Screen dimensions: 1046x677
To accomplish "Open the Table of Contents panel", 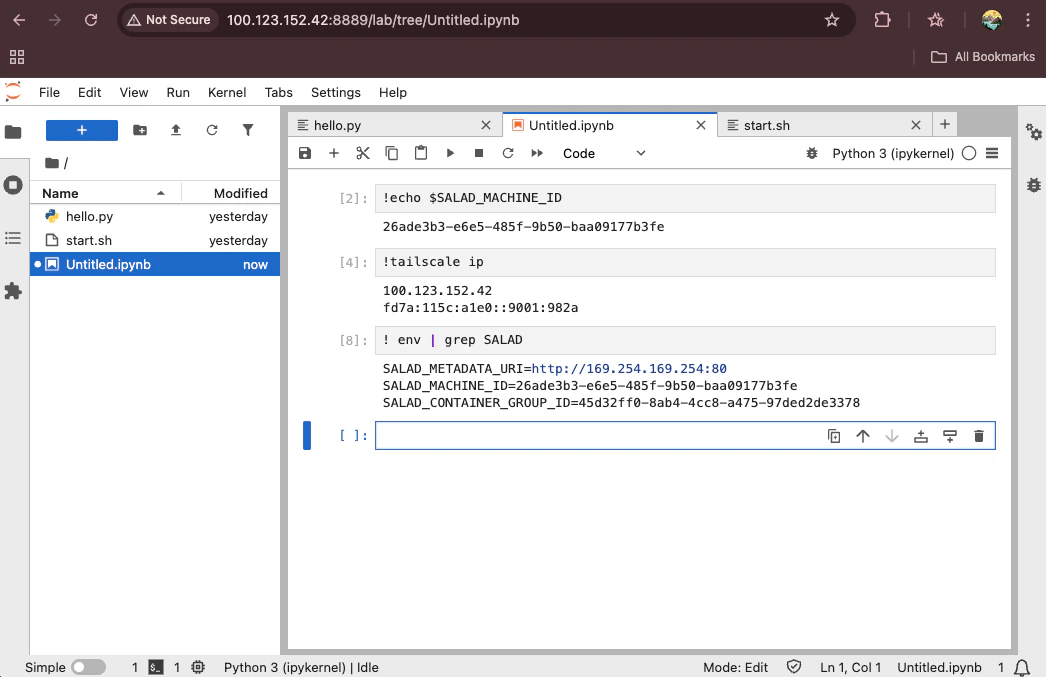I will point(13,238).
